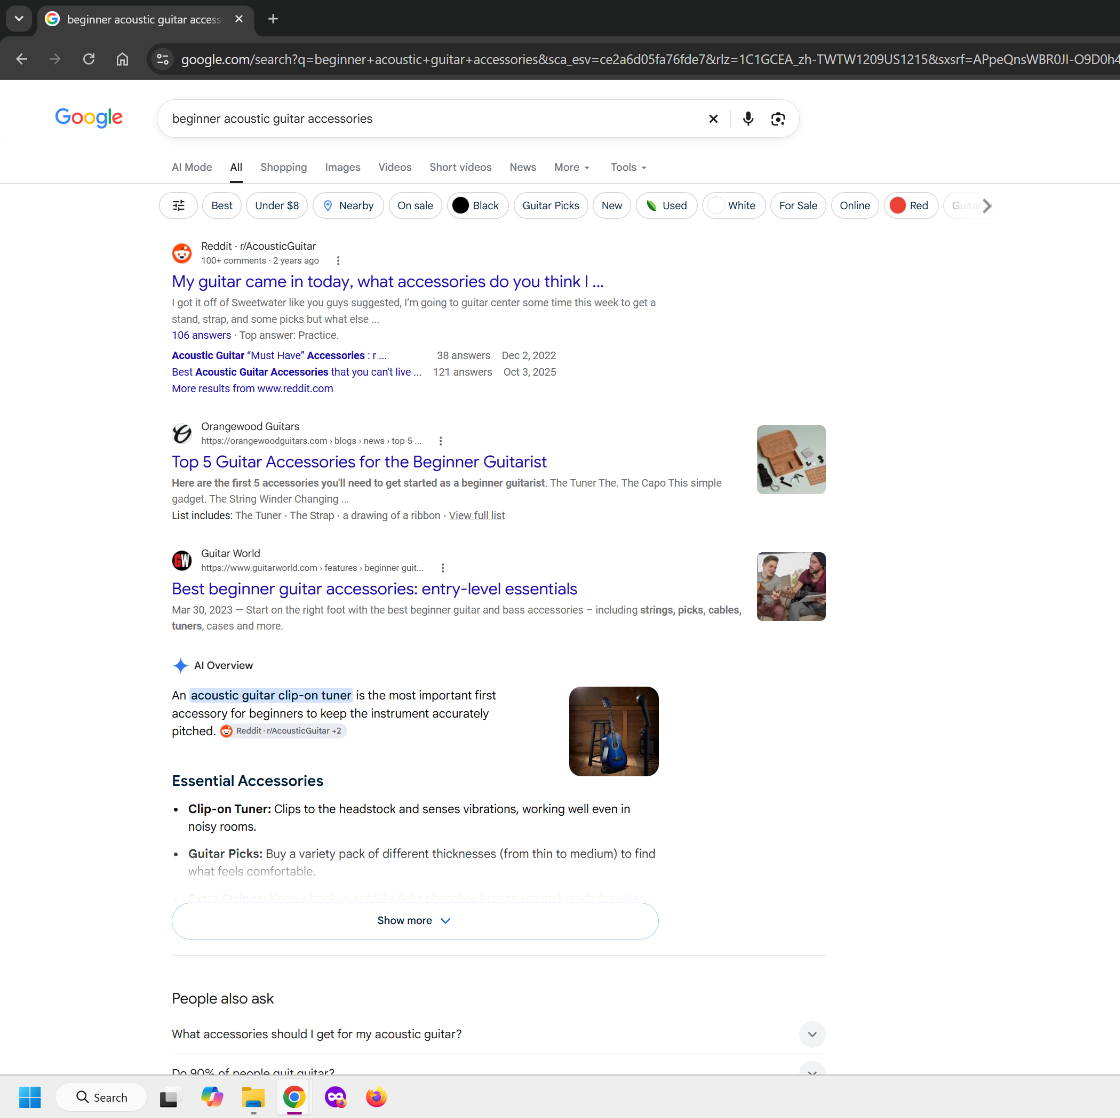Switch to the Short videos tab
Viewport: 1120px width, 1118px height.
[461, 167]
